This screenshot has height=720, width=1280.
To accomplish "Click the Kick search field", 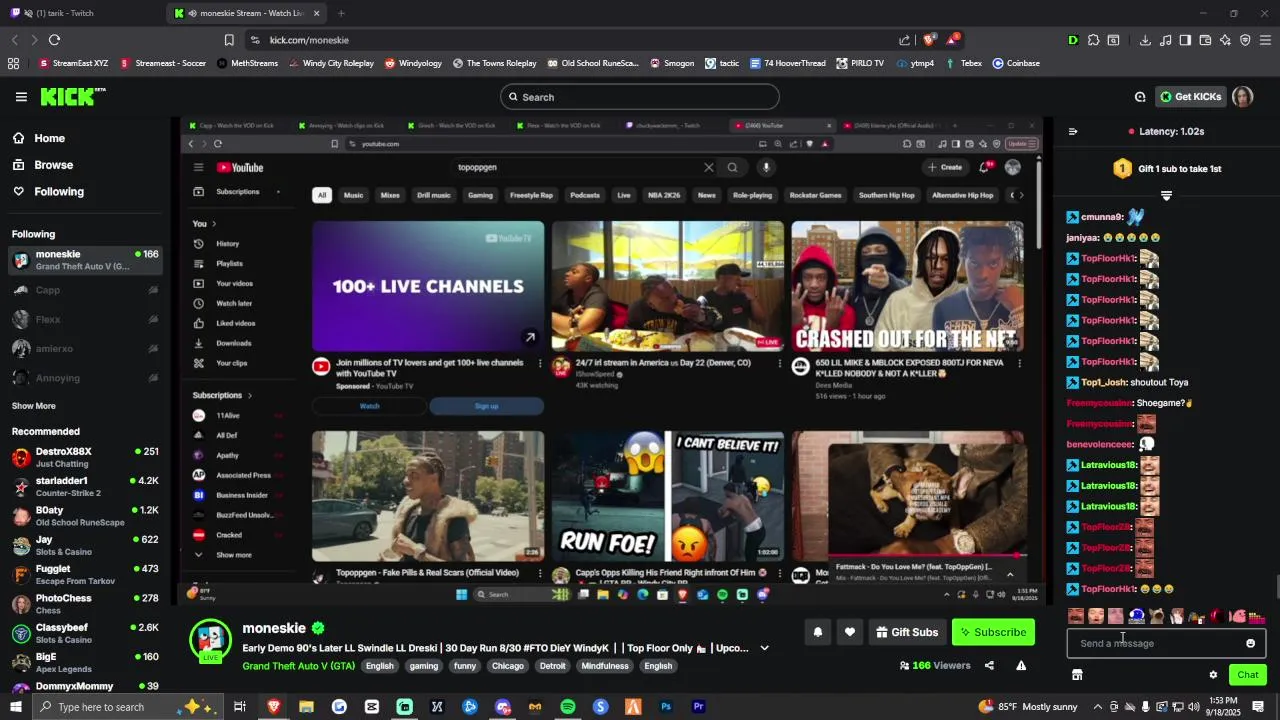I will coord(640,97).
